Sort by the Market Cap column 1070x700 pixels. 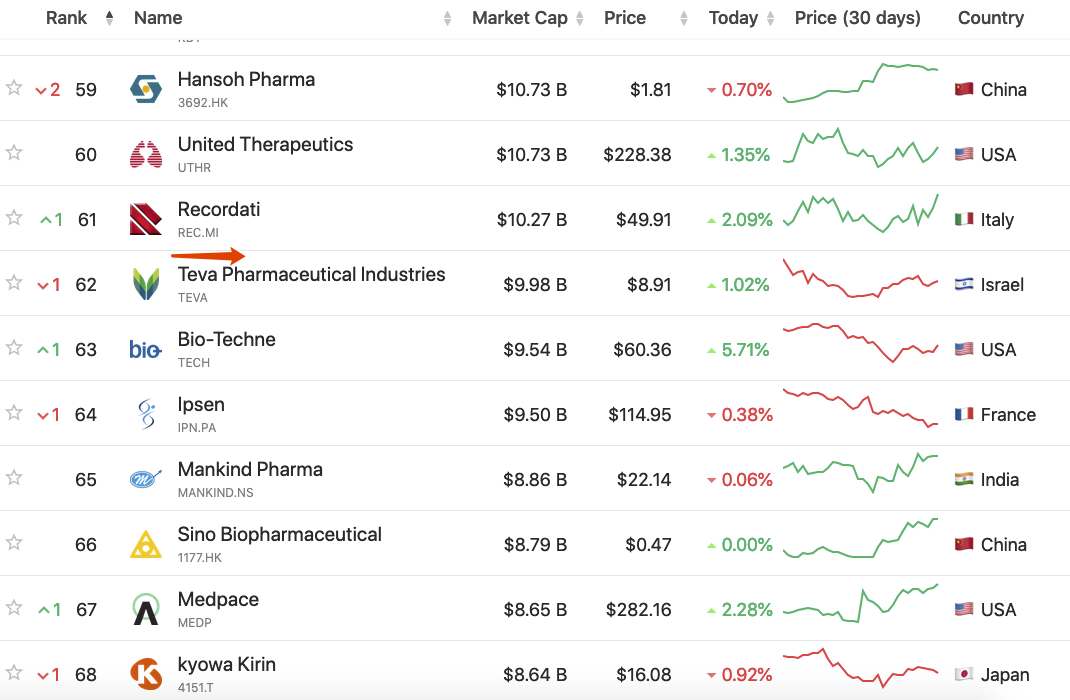(x=519, y=18)
